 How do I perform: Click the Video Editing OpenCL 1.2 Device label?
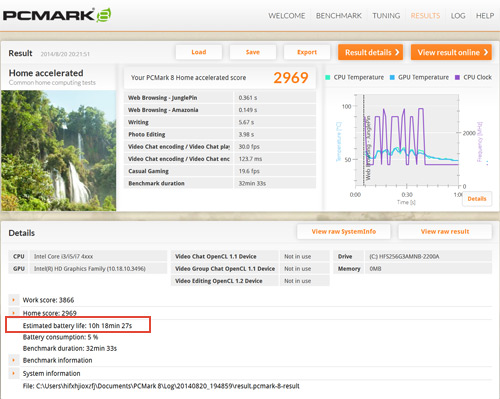pos(219,281)
